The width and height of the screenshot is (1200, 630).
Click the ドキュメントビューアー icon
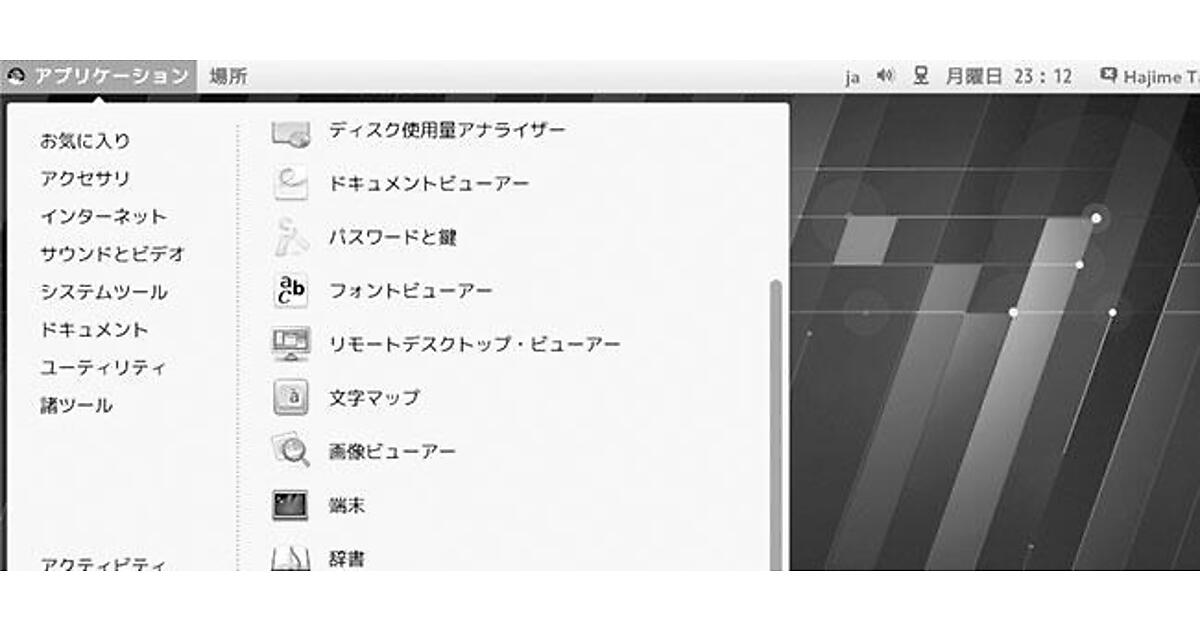point(291,184)
